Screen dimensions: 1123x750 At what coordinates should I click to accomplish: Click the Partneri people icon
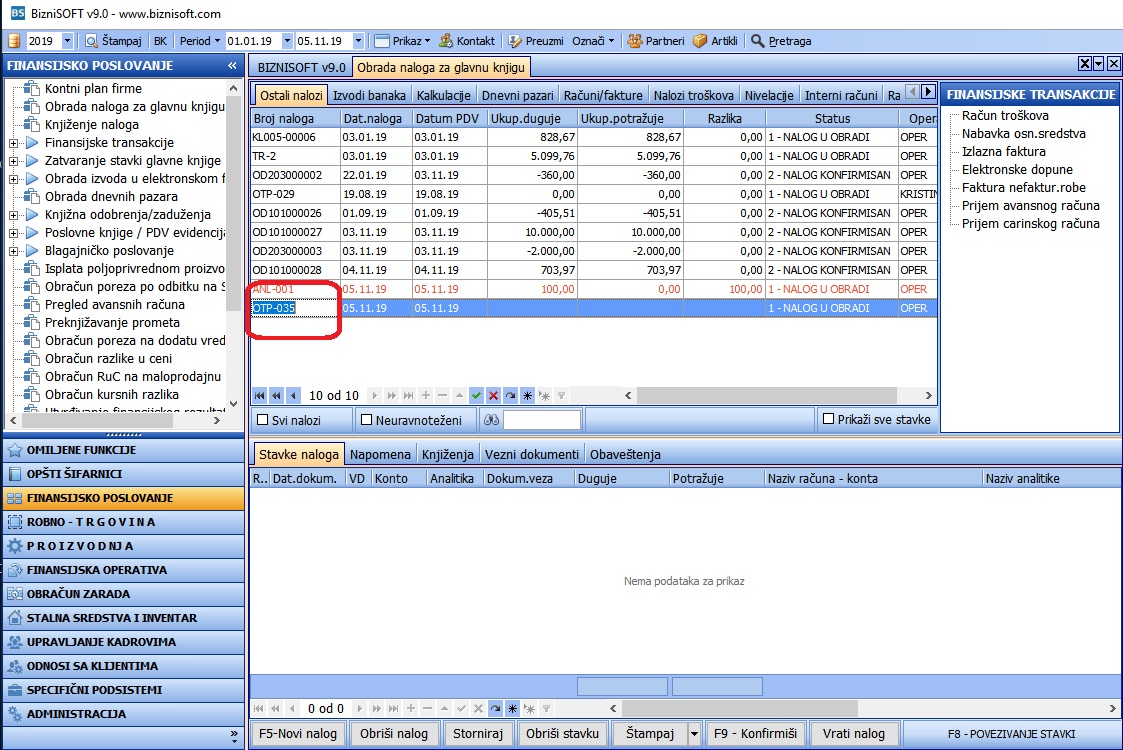(635, 41)
